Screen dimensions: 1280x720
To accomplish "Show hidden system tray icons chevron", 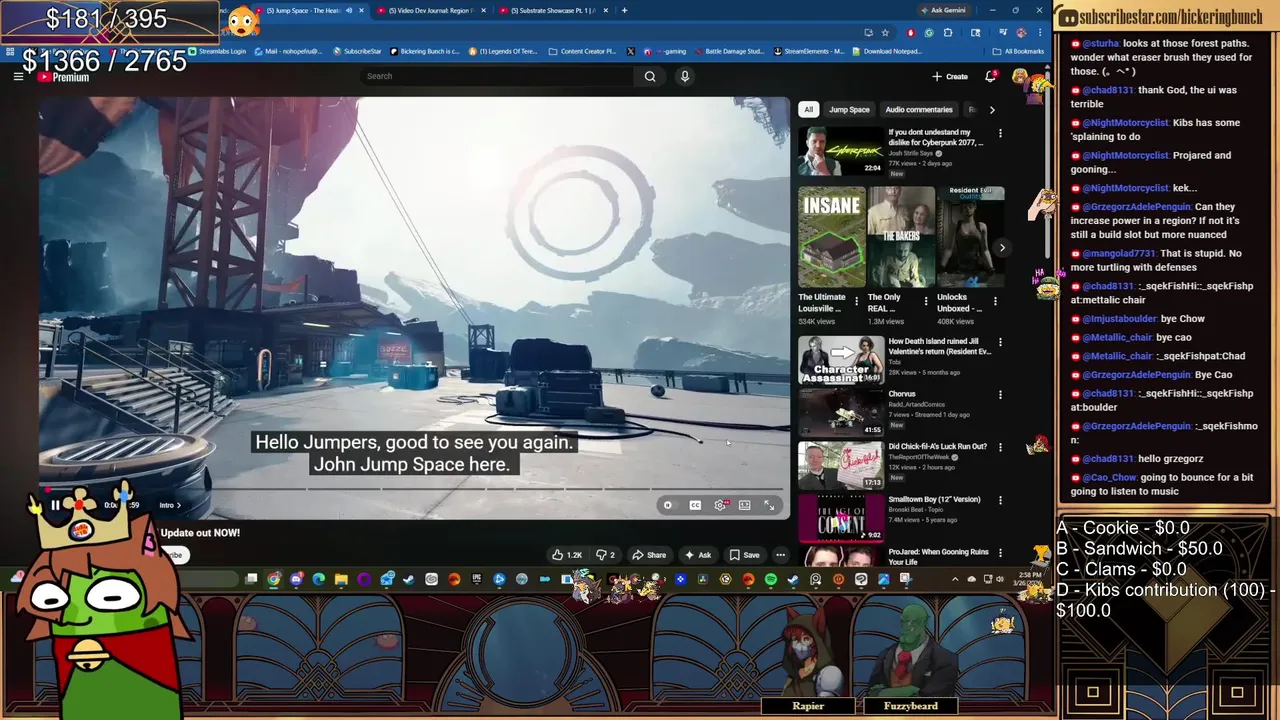I will (x=955, y=579).
